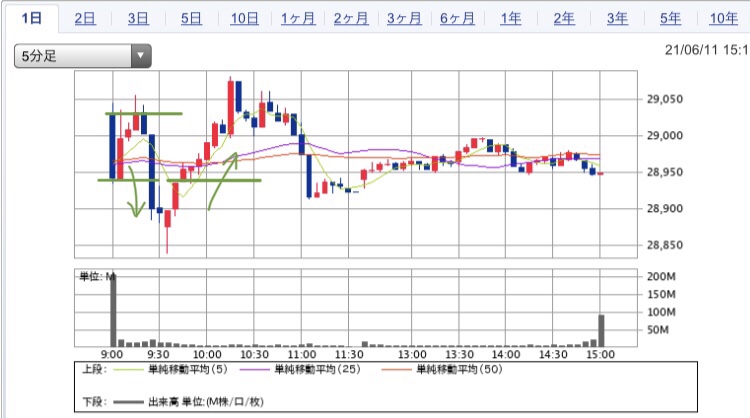Click the 200M volume axis label
The image size is (750, 418).
click(661, 276)
